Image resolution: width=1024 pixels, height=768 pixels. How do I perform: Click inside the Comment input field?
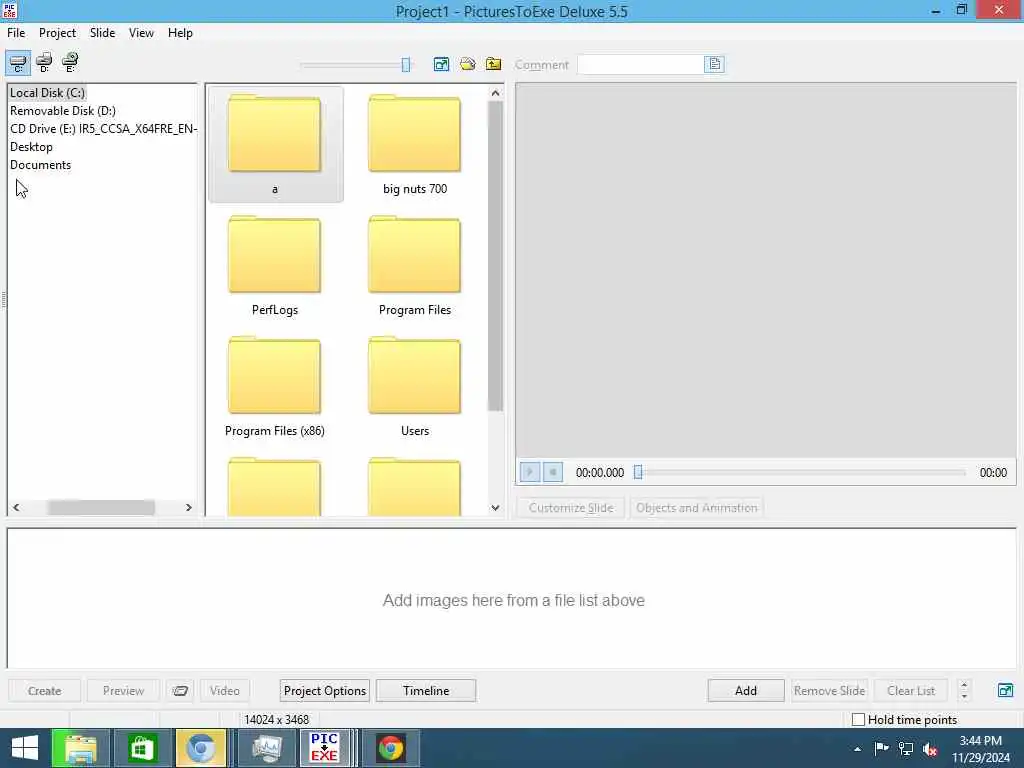(x=641, y=64)
